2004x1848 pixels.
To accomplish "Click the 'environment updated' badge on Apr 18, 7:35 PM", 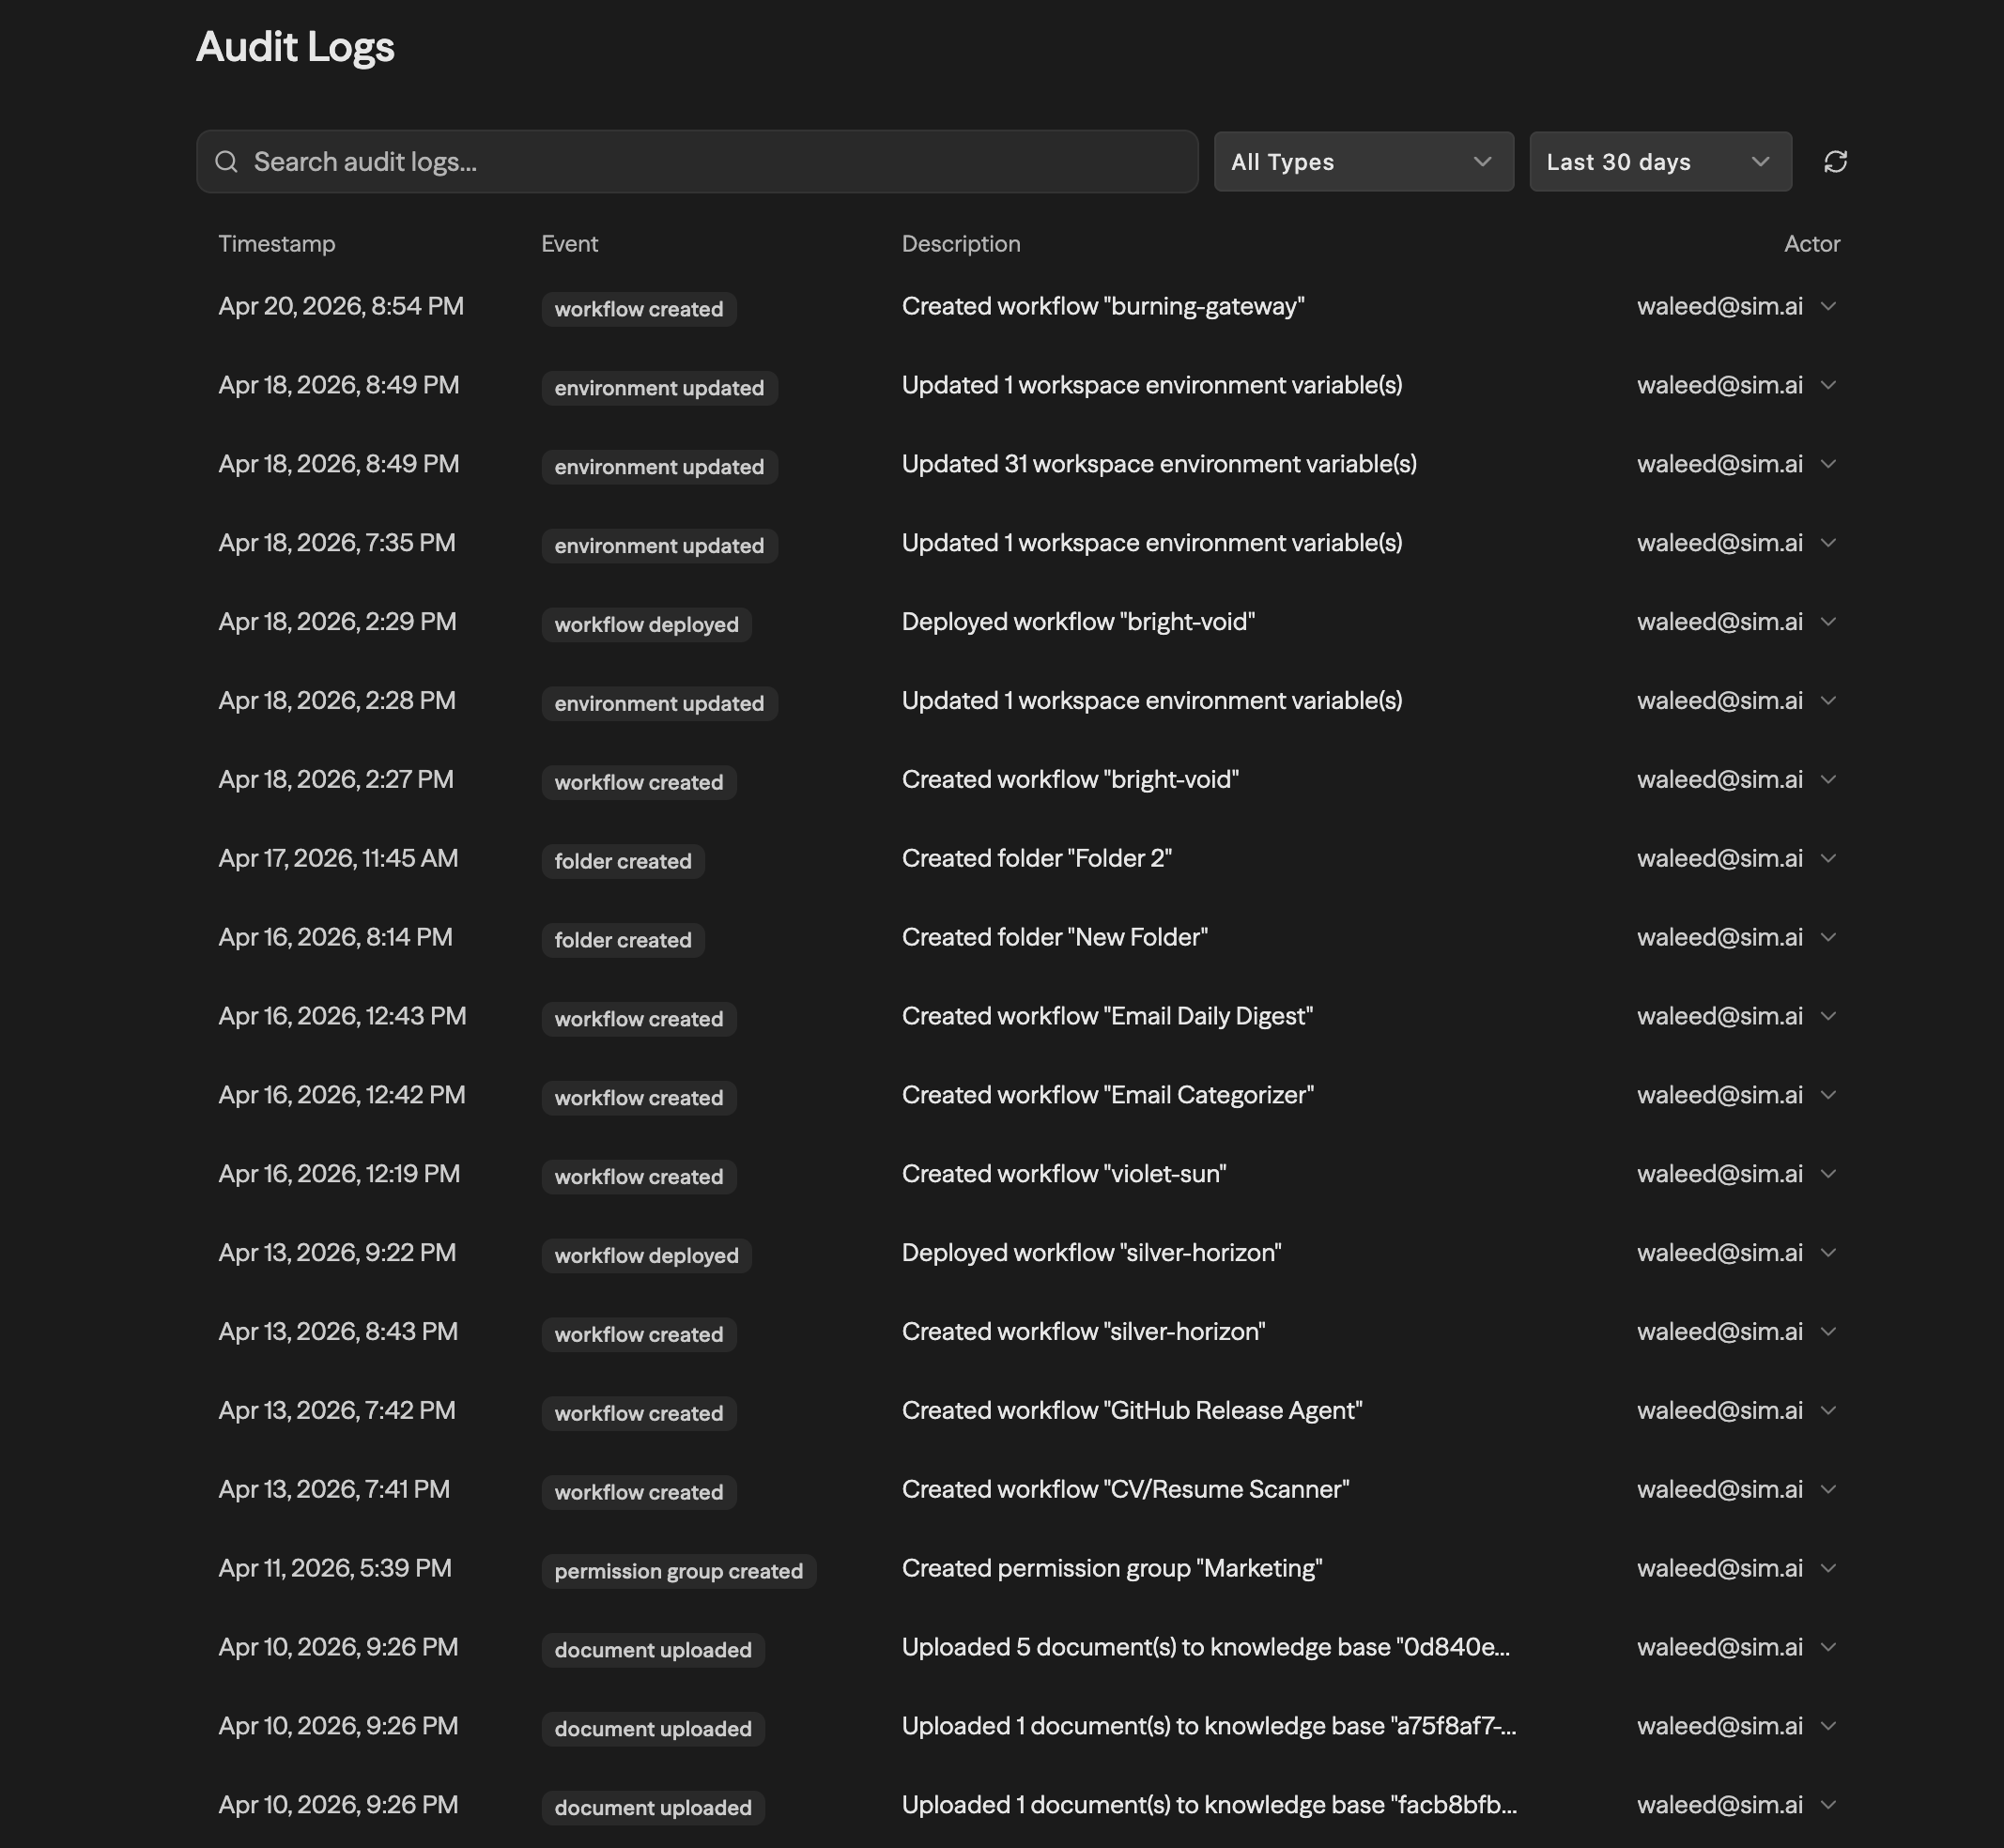I will (659, 545).
